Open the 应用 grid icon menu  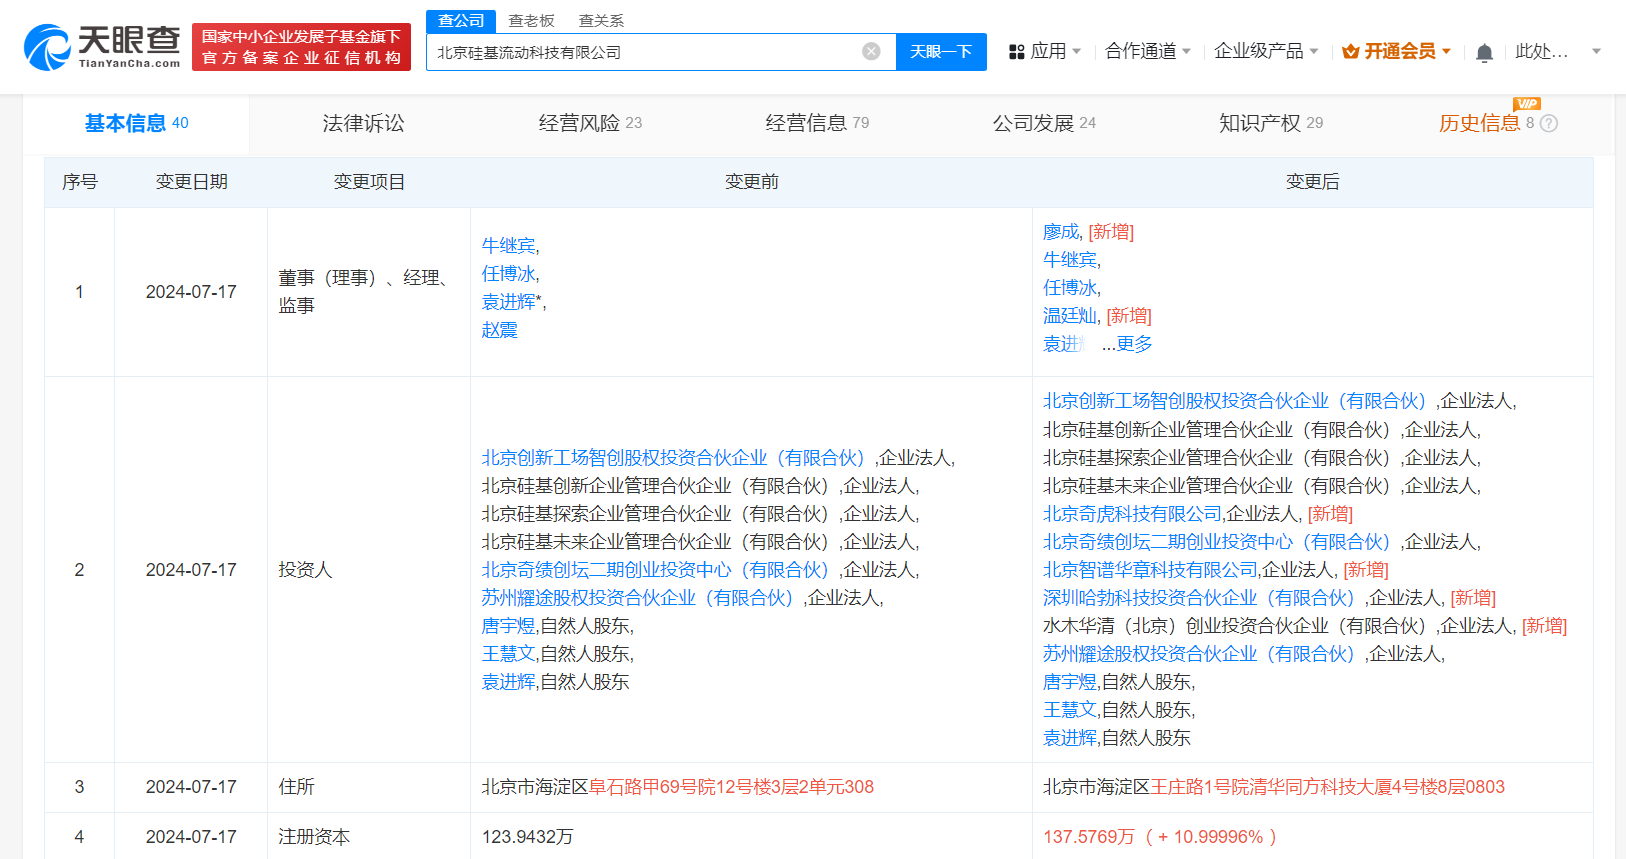tap(1017, 51)
